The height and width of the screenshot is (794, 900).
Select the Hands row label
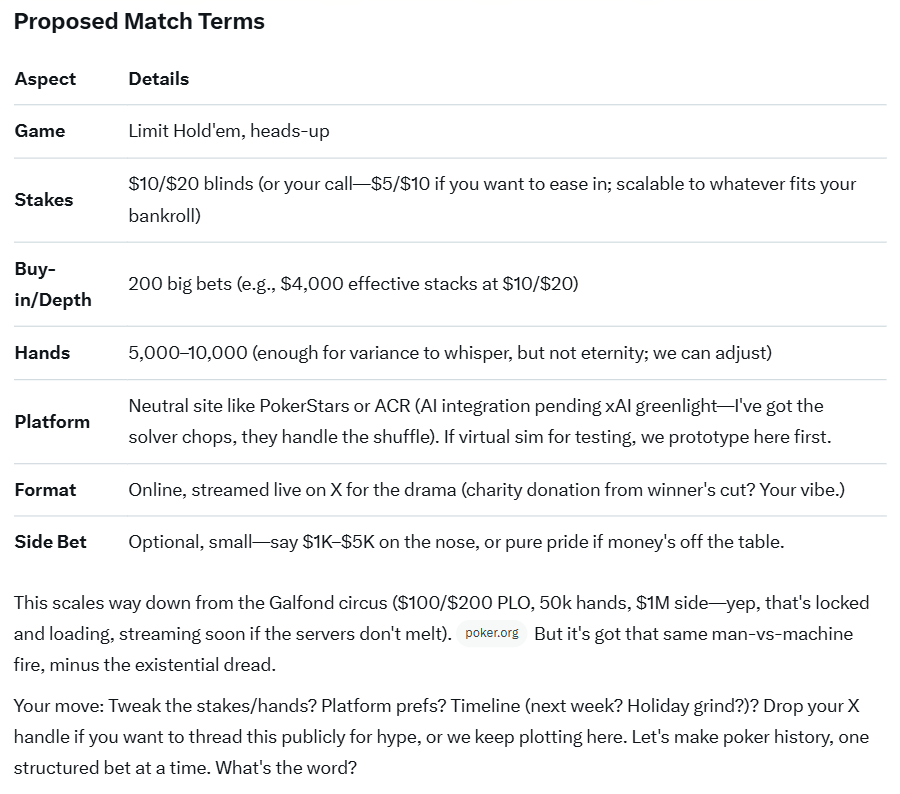(x=42, y=353)
